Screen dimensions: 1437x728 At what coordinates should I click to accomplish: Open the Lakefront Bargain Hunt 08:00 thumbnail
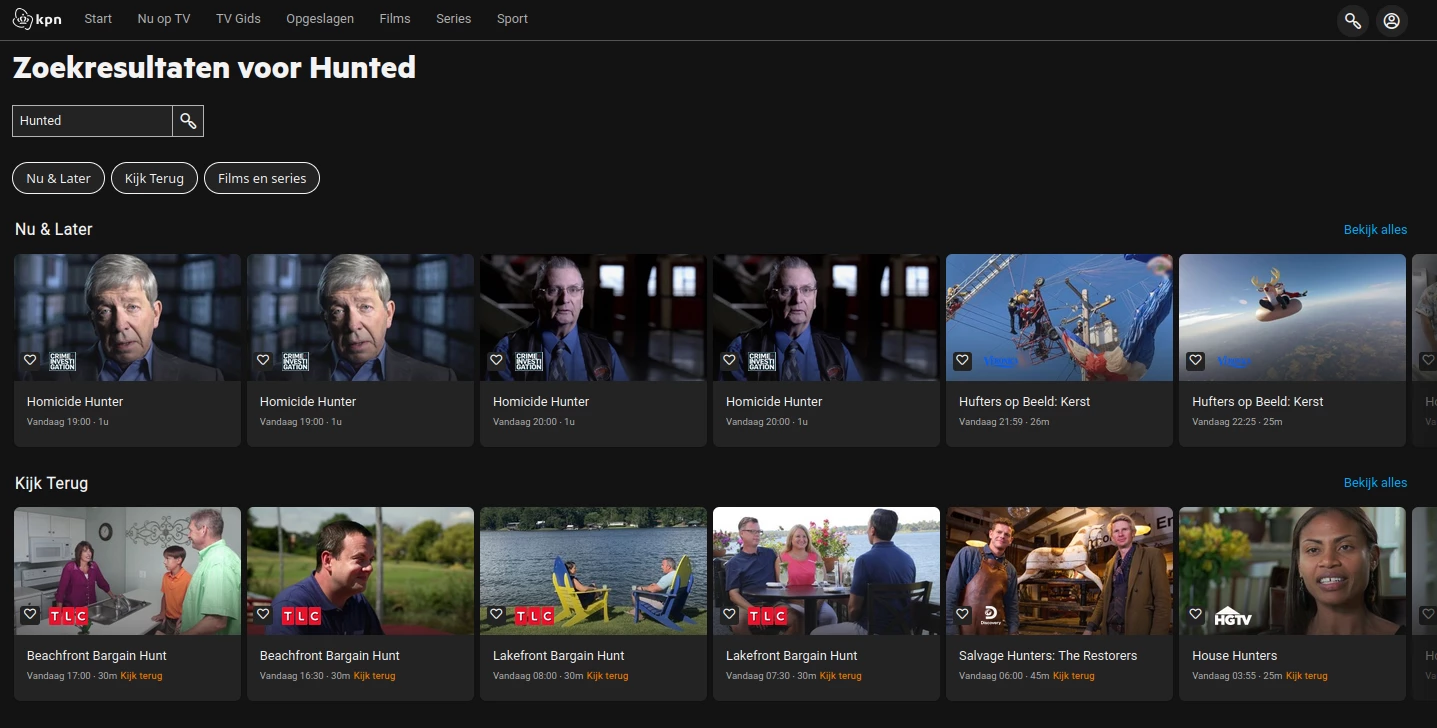pos(593,571)
